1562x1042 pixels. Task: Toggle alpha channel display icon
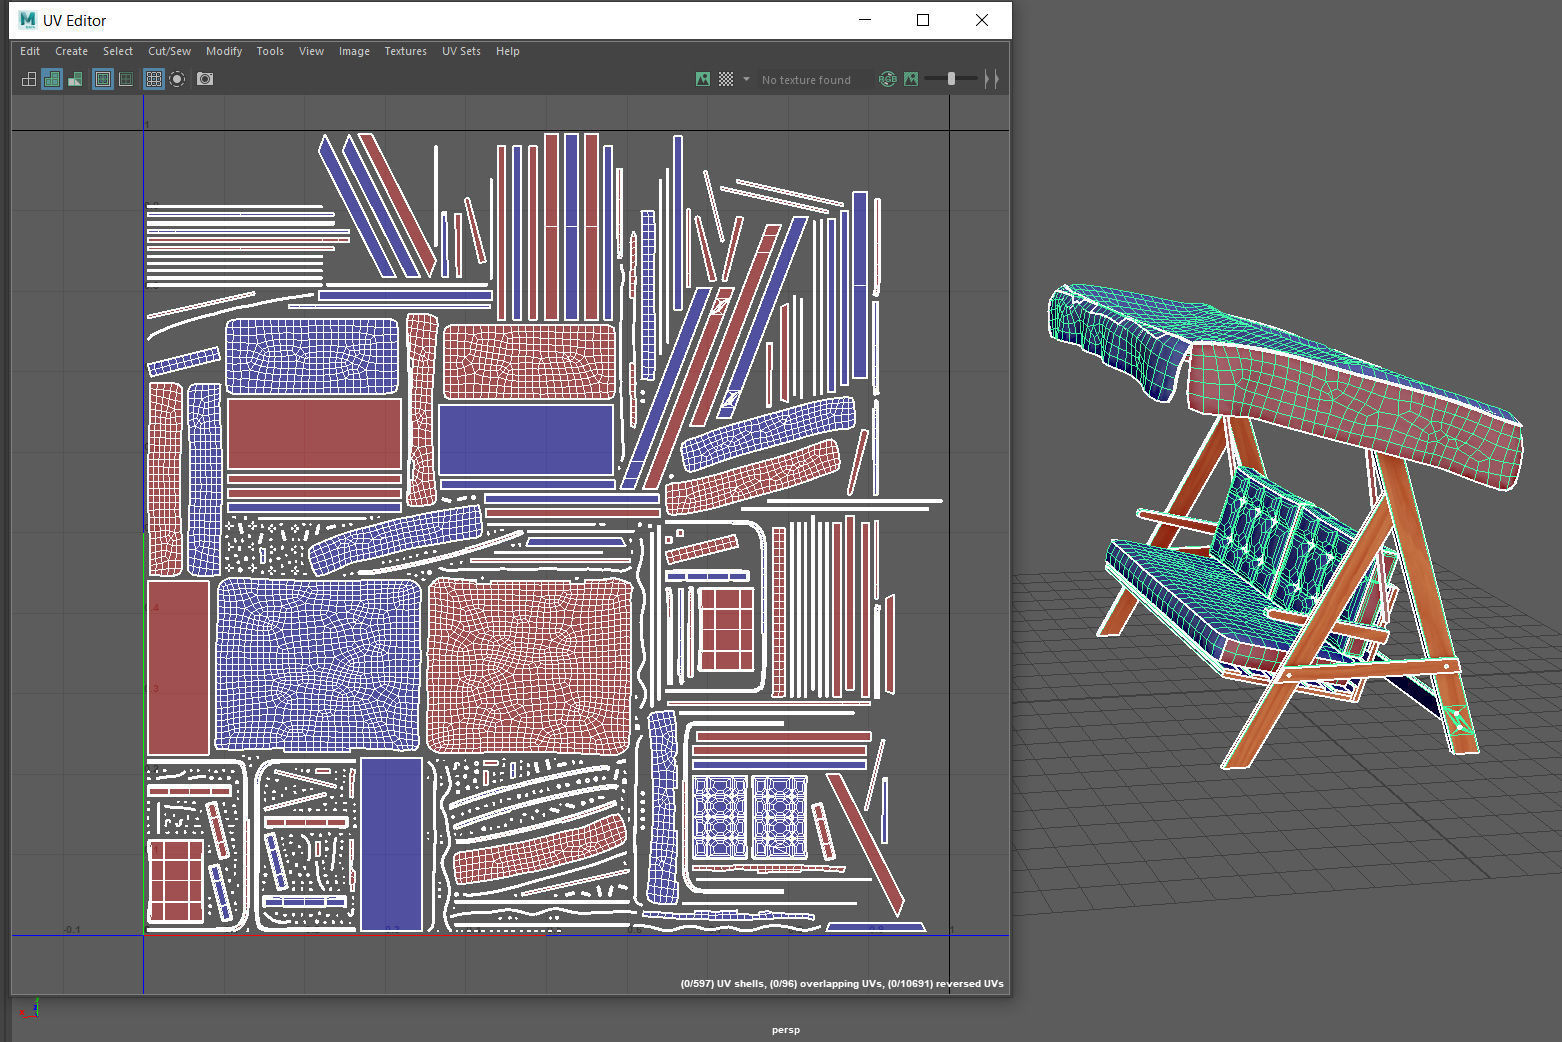pos(911,79)
